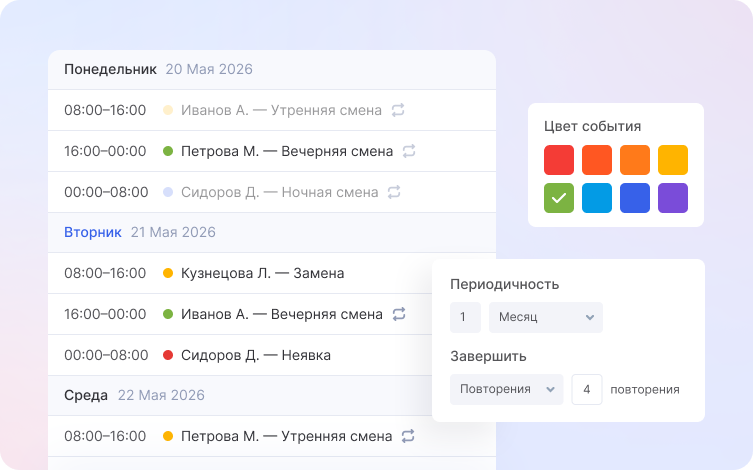Click repeat icon on Иванов А. Утренняя смена
Viewport: 753px width, 470px height.
click(398, 110)
